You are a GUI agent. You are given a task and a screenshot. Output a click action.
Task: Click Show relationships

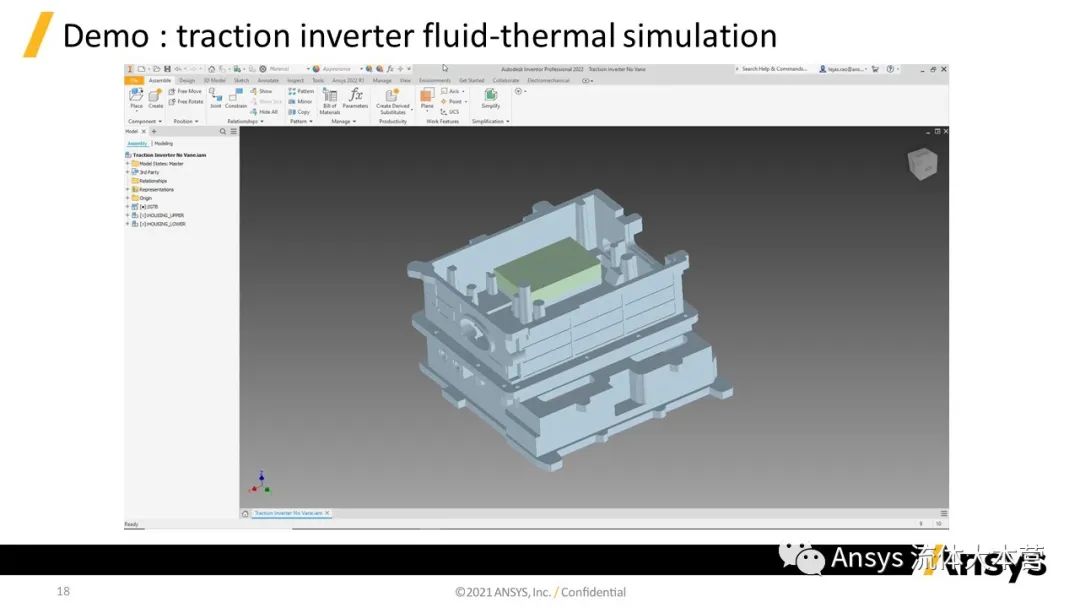point(261,91)
